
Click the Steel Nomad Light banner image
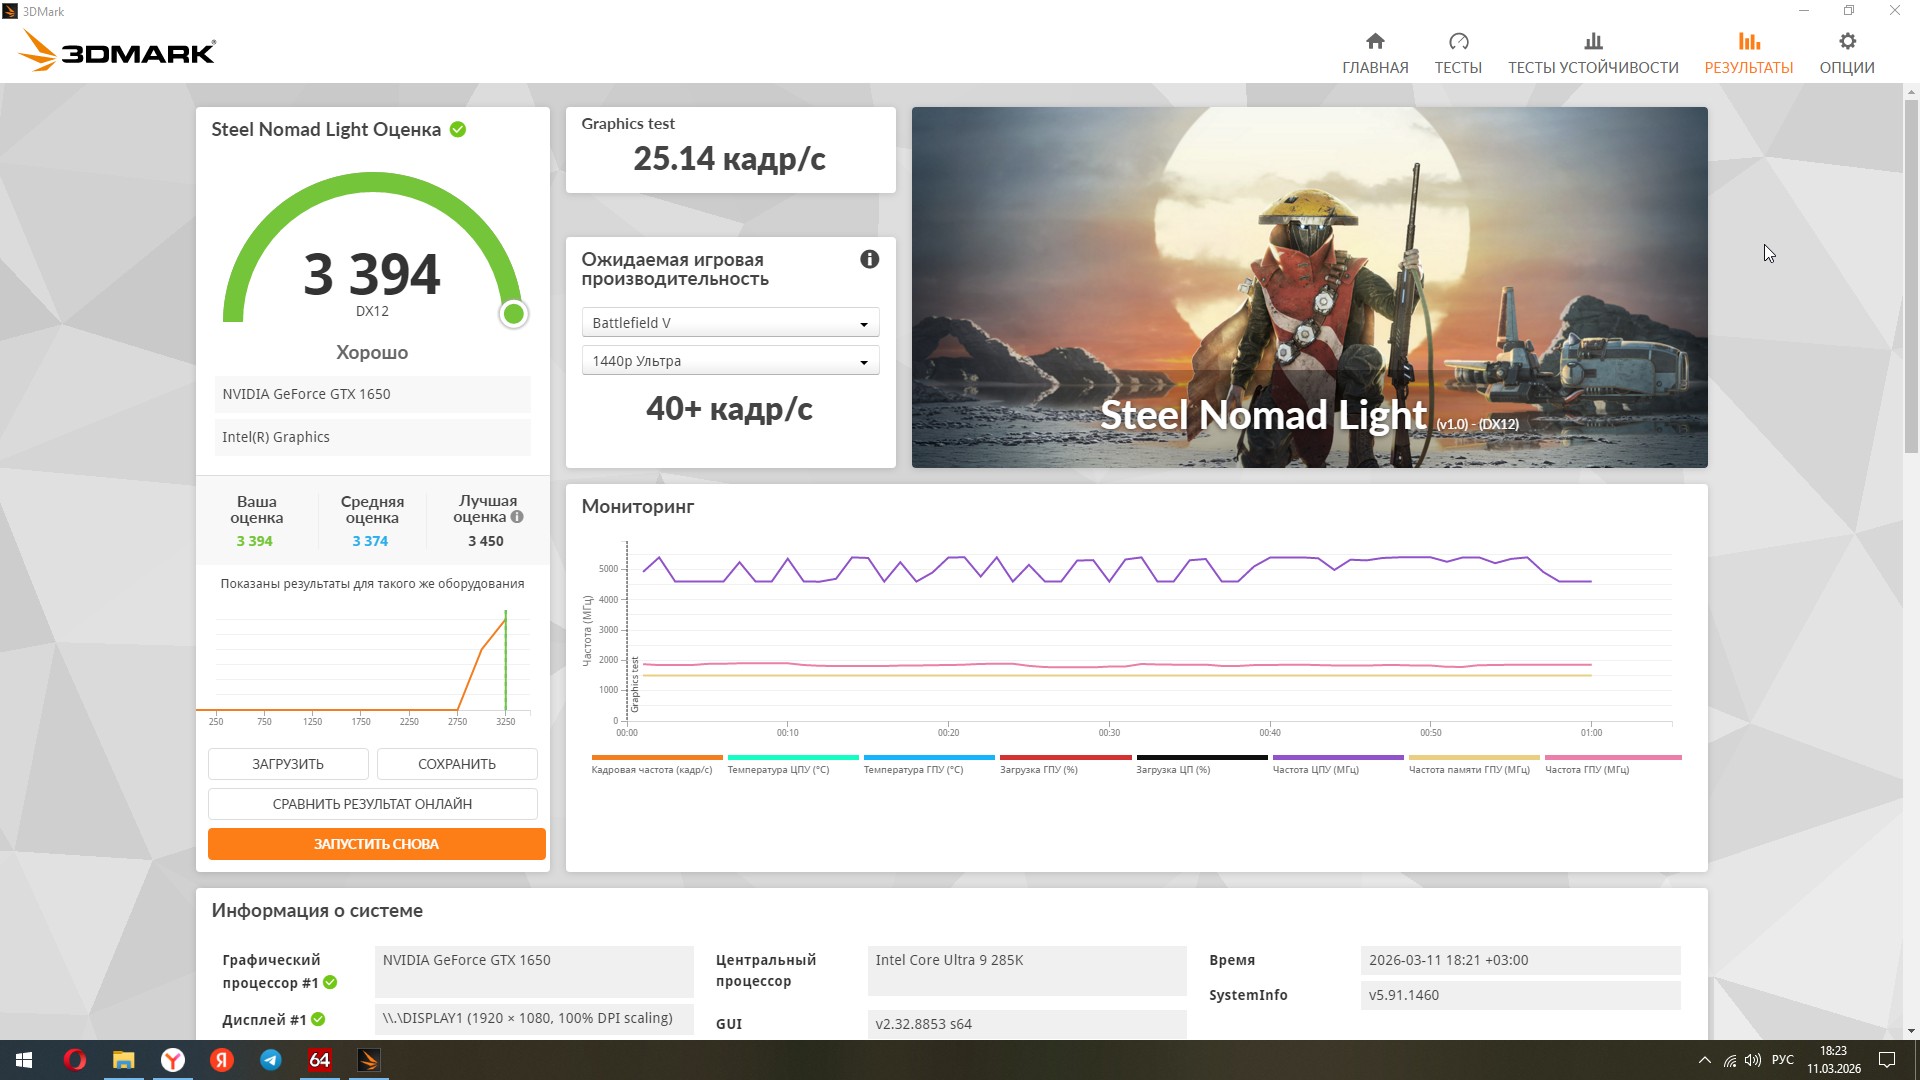click(1309, 287)
